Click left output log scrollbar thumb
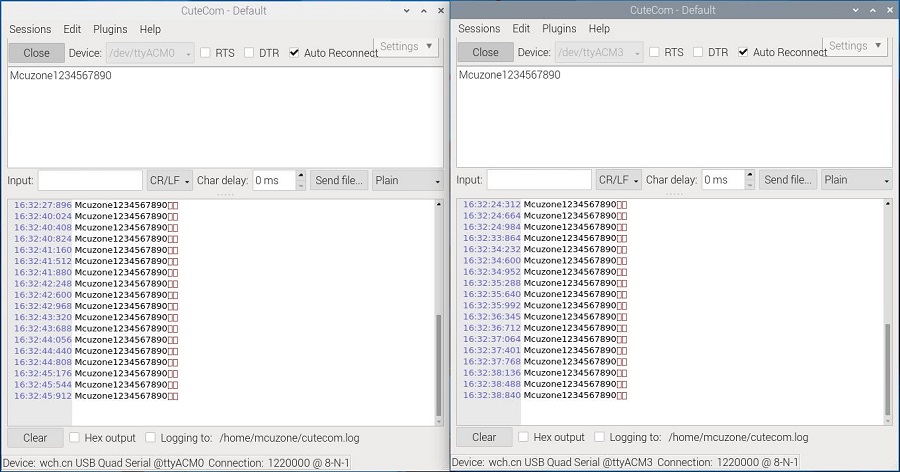Image resolution: width=900 pixels, height=472 pixels. point(439,365)
